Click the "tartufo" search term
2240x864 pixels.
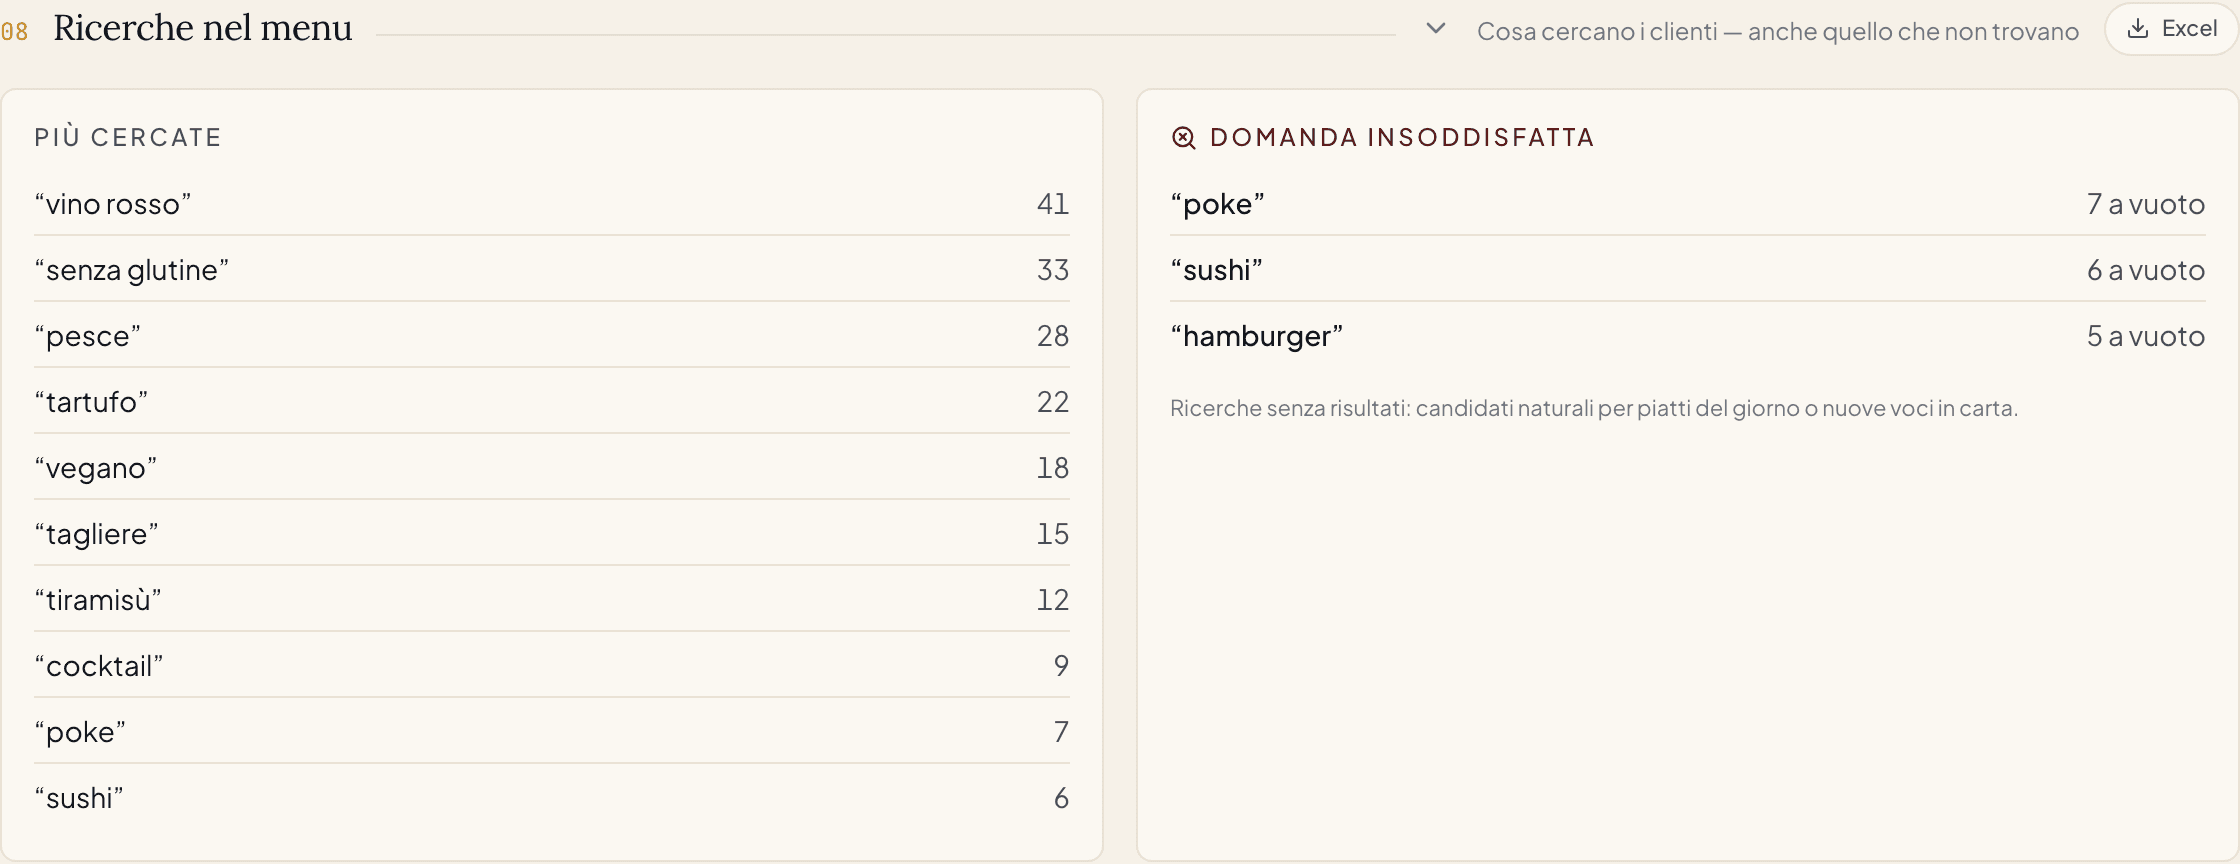[x=91, y=402]
